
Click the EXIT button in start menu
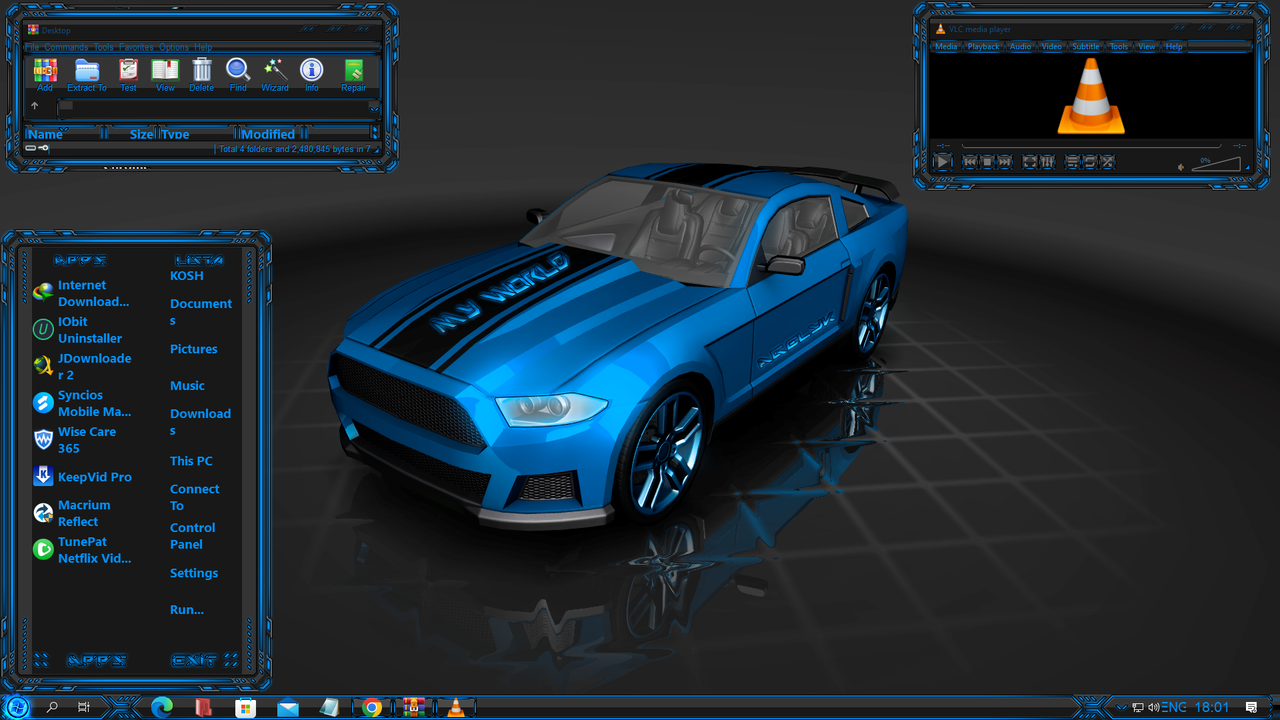tap(194, 660)
